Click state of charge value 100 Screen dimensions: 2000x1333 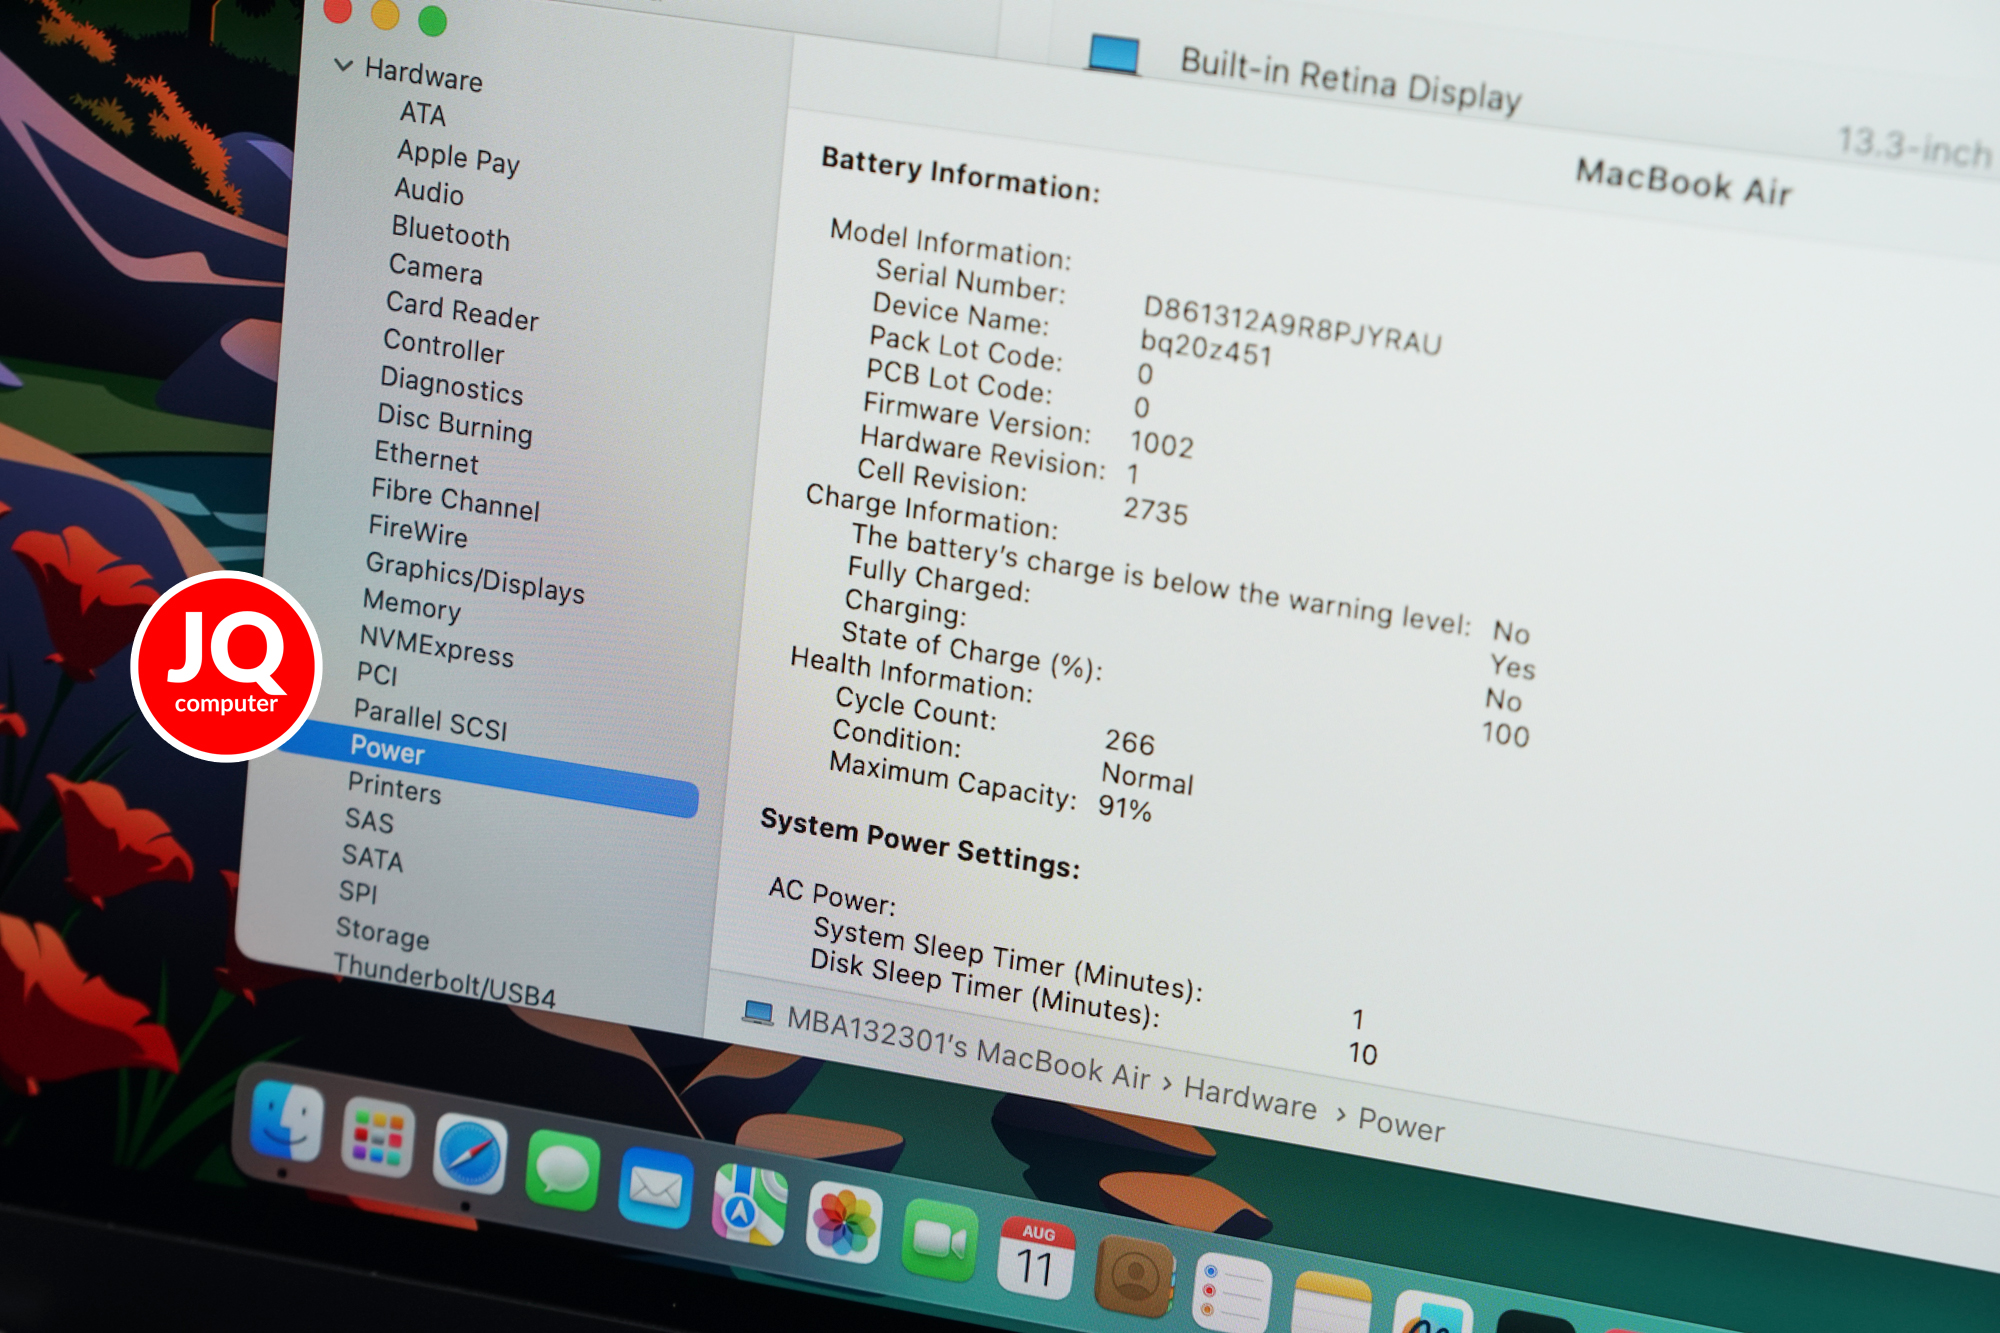point(1506,734)
